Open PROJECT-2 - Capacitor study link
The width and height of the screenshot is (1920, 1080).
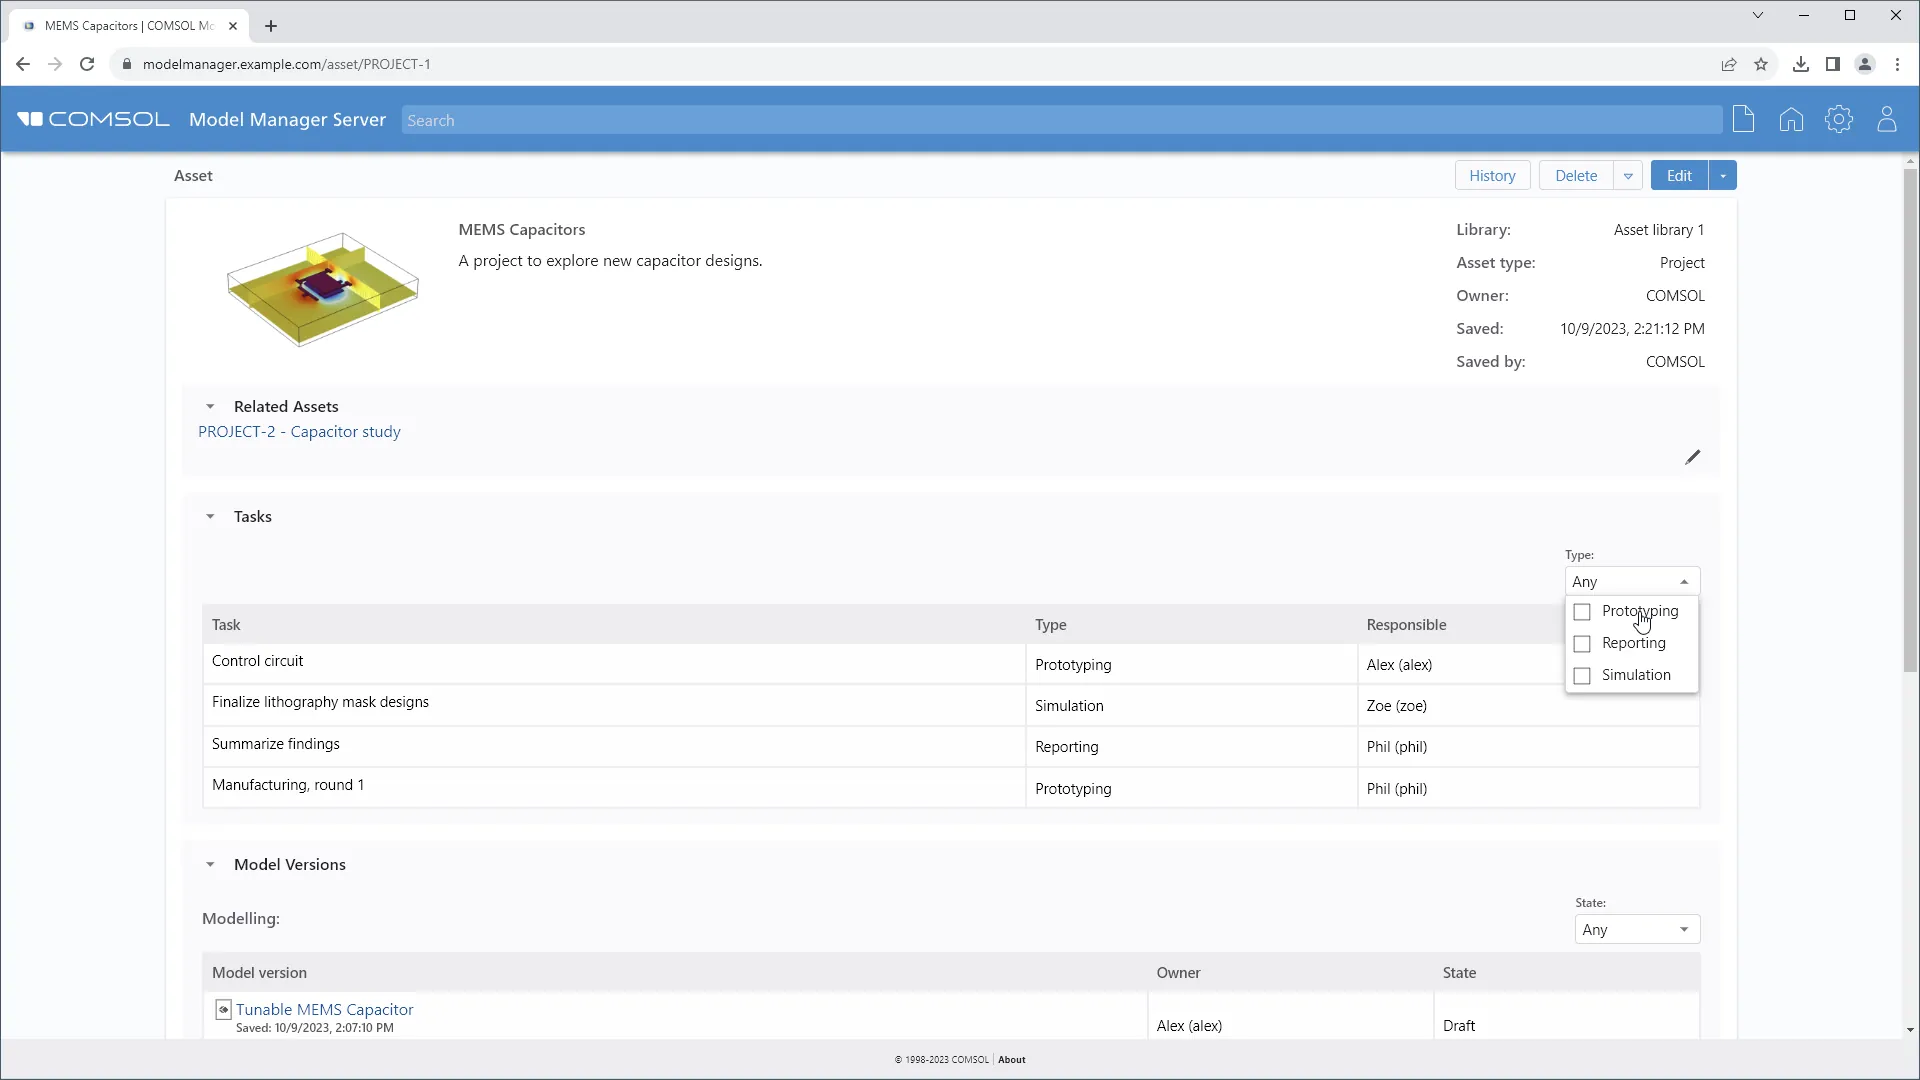[x=299, y=432]
